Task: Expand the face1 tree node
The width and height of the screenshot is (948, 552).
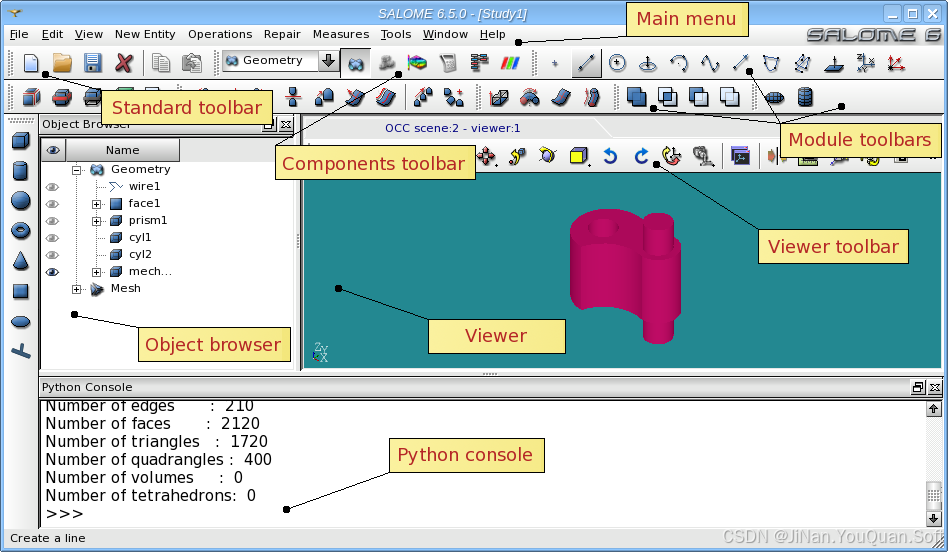Action: pyautogui.click(x=96, y=204)
